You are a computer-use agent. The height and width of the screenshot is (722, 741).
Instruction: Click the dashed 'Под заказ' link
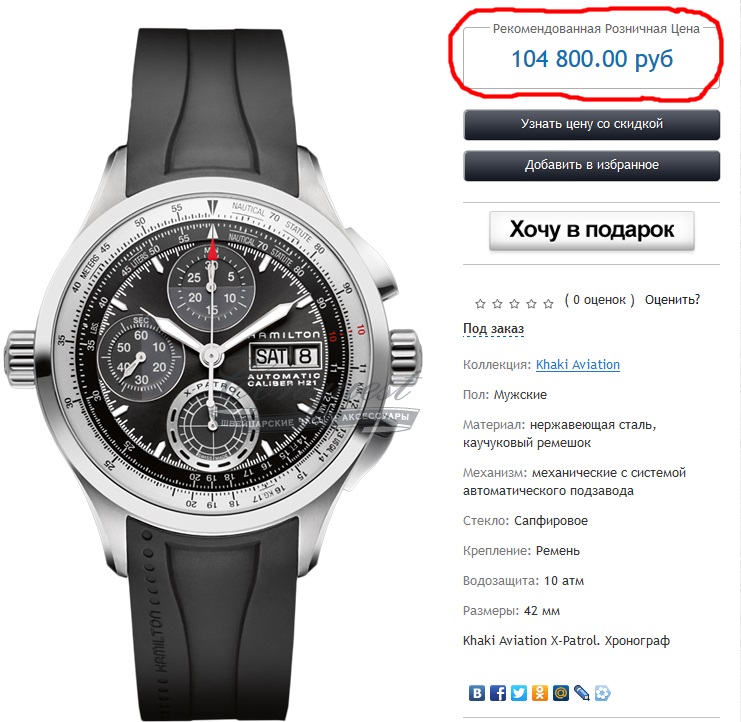[493, 328]
